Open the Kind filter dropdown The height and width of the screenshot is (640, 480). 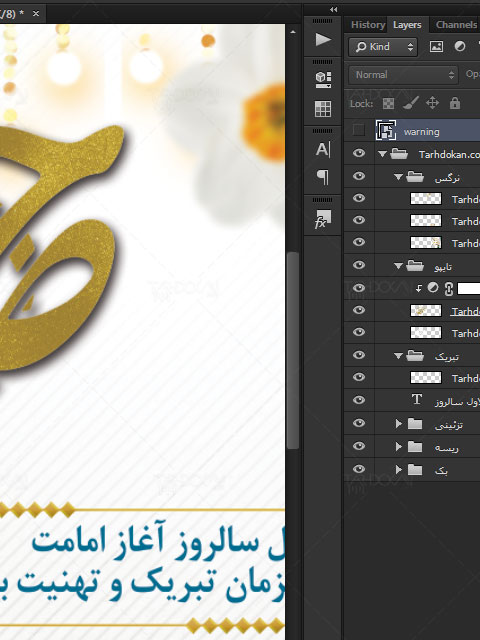coord(383,47)
